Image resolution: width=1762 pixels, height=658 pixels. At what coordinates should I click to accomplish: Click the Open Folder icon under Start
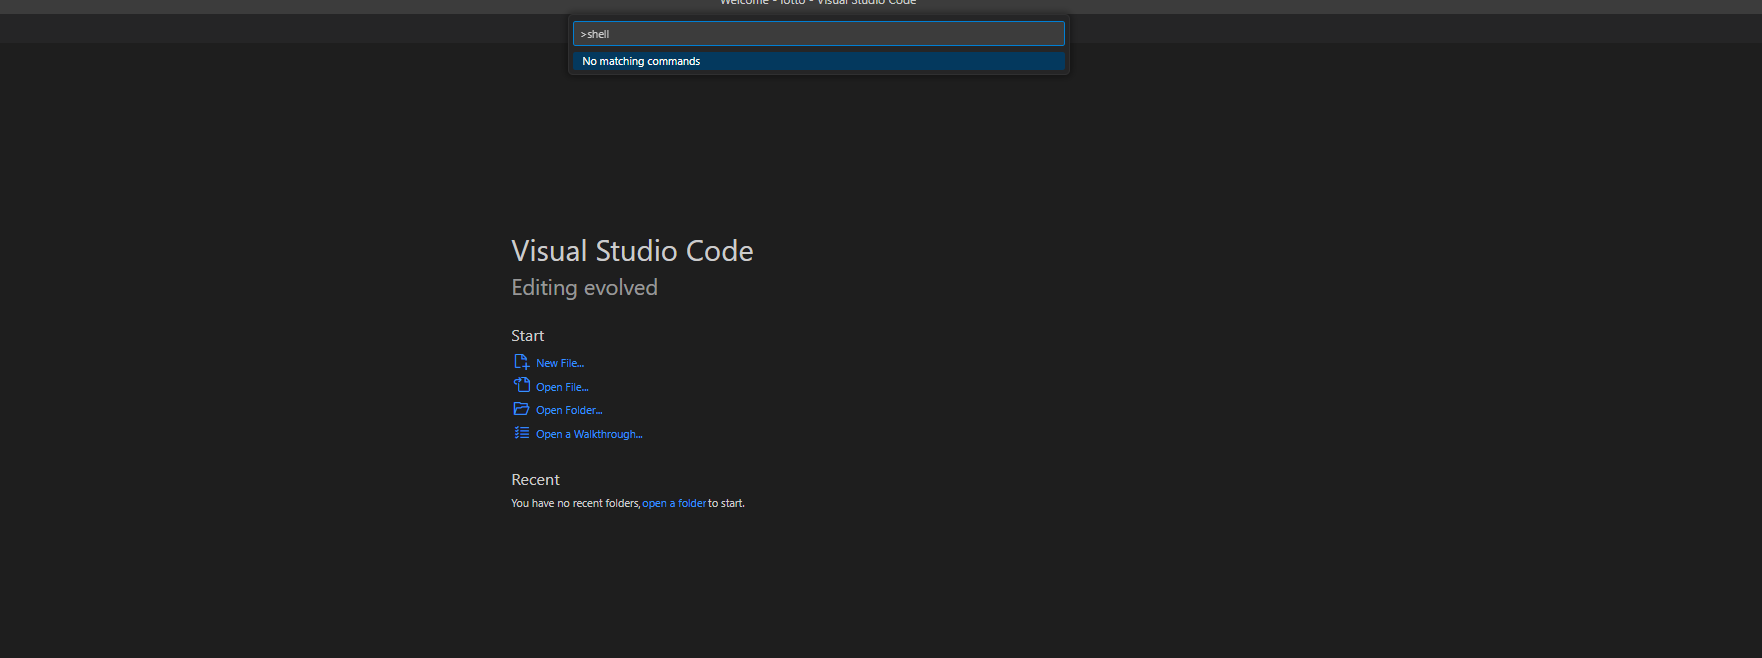coord(521,409)
